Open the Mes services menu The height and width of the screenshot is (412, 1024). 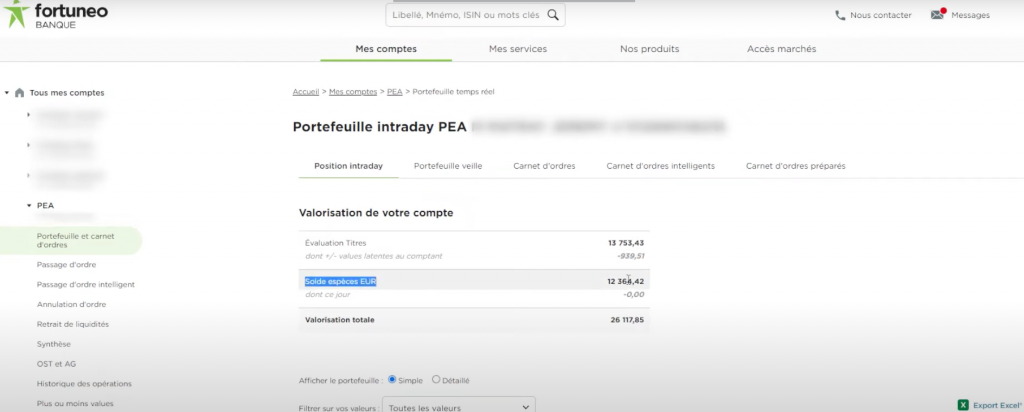[517, 49]
